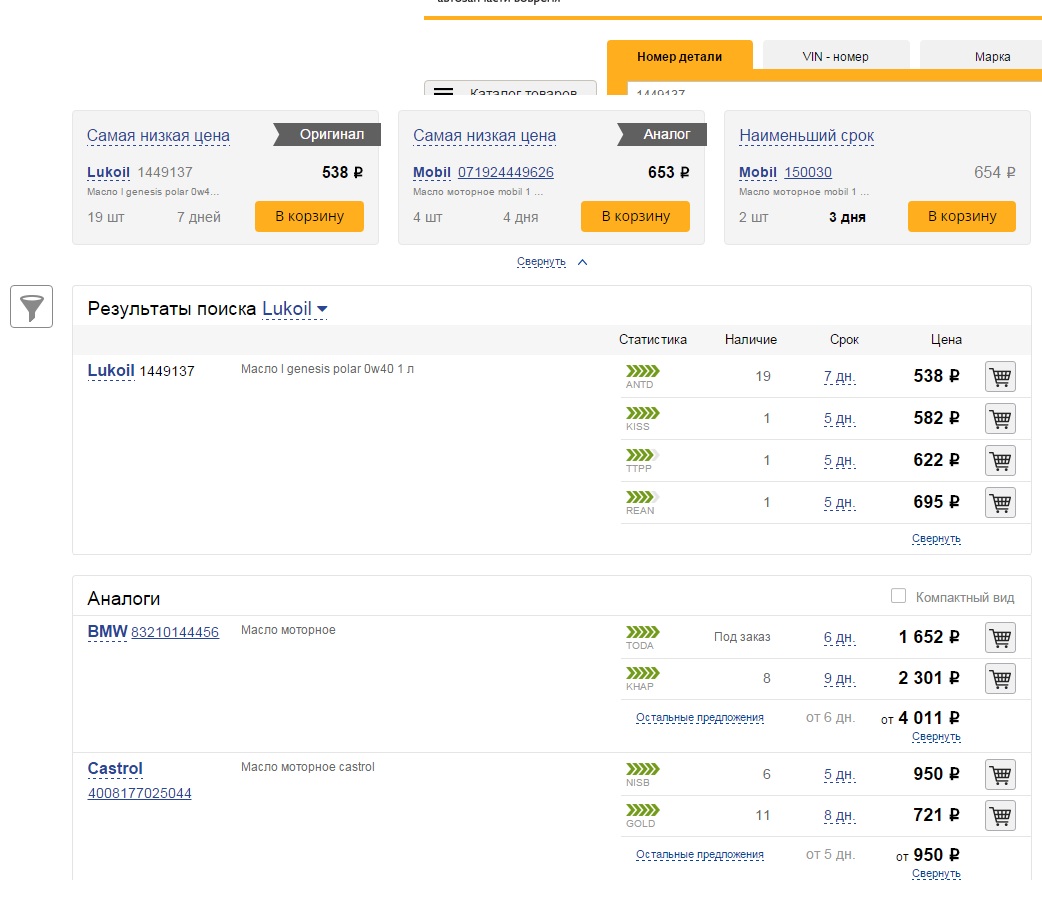Image resolution: width=1042 pixels, height=899 pixels.
Task: Expand remaining Castrol offers (Остальные предложения)
Action: (700, 854)
